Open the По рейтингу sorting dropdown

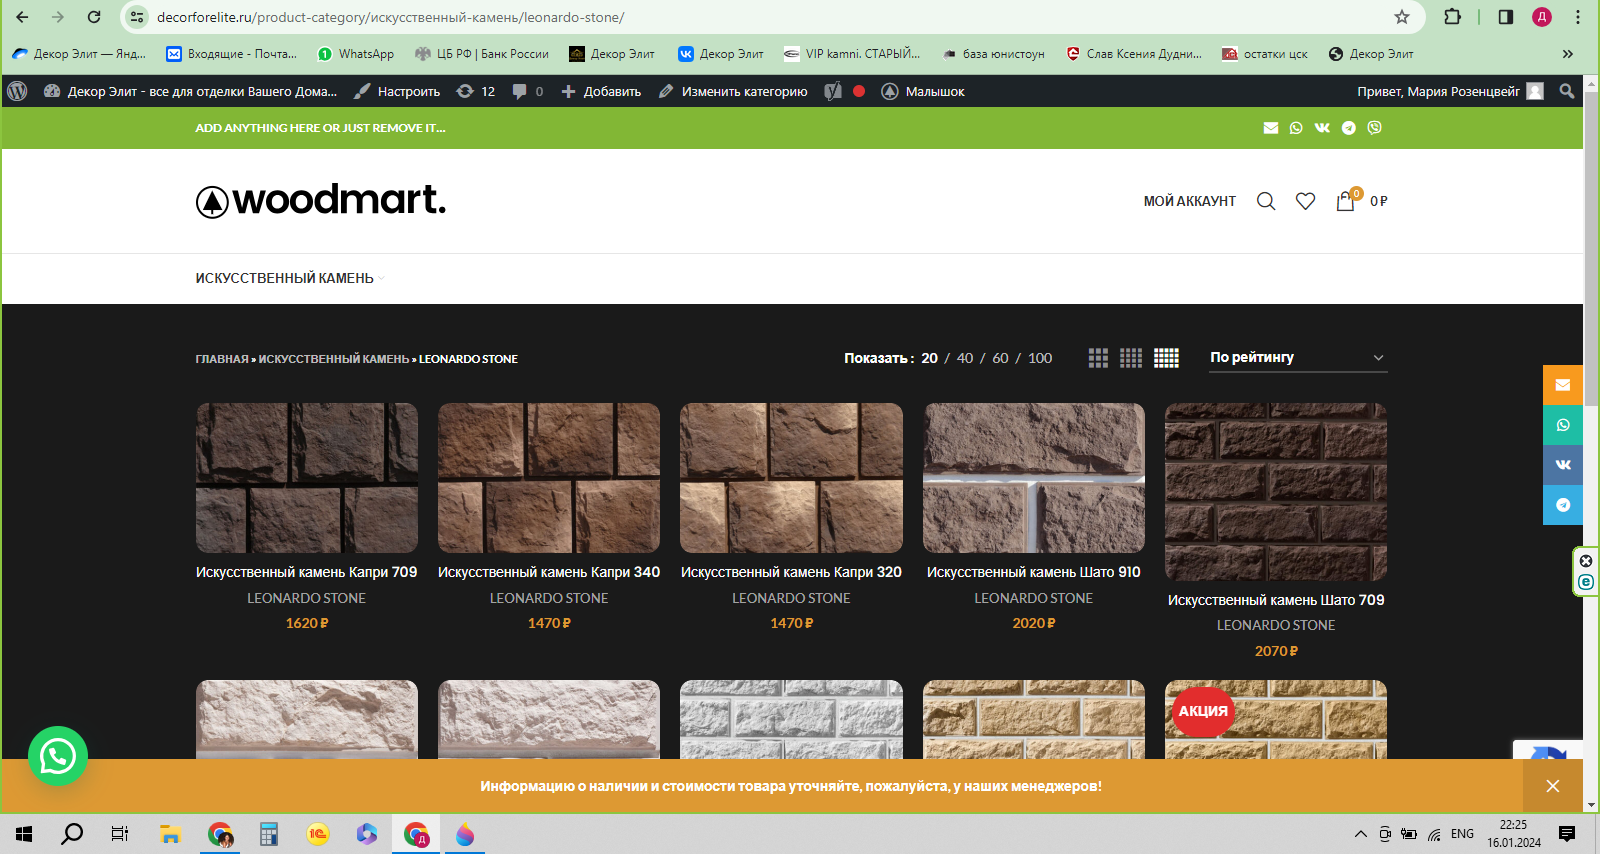tap(1298, 358)
